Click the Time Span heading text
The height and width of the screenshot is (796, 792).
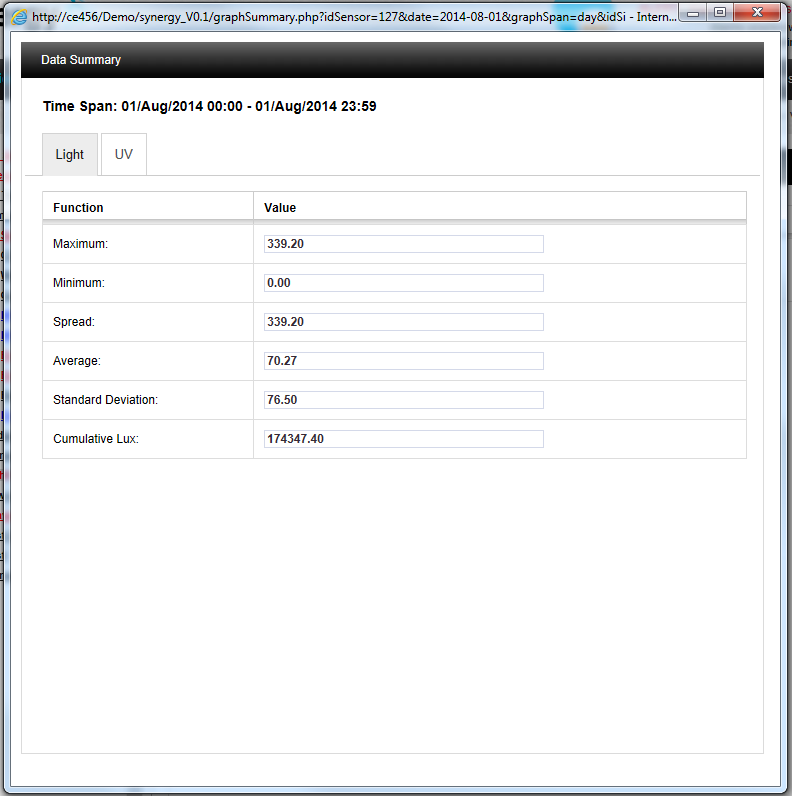(209, 106)
